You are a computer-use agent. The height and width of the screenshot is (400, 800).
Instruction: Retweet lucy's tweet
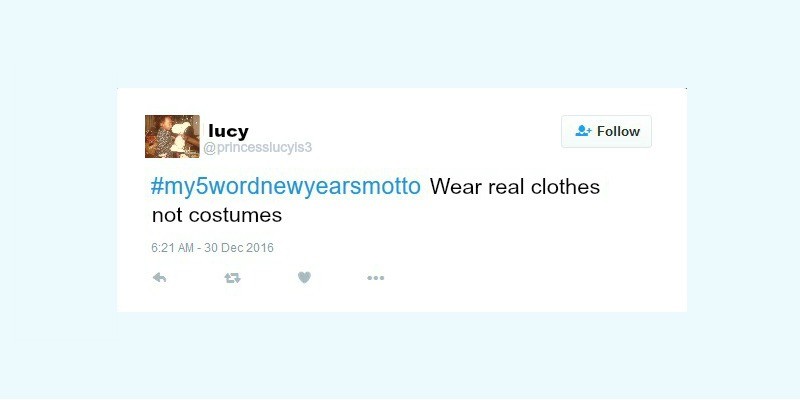pyautogui.click(x=232, y=278)
